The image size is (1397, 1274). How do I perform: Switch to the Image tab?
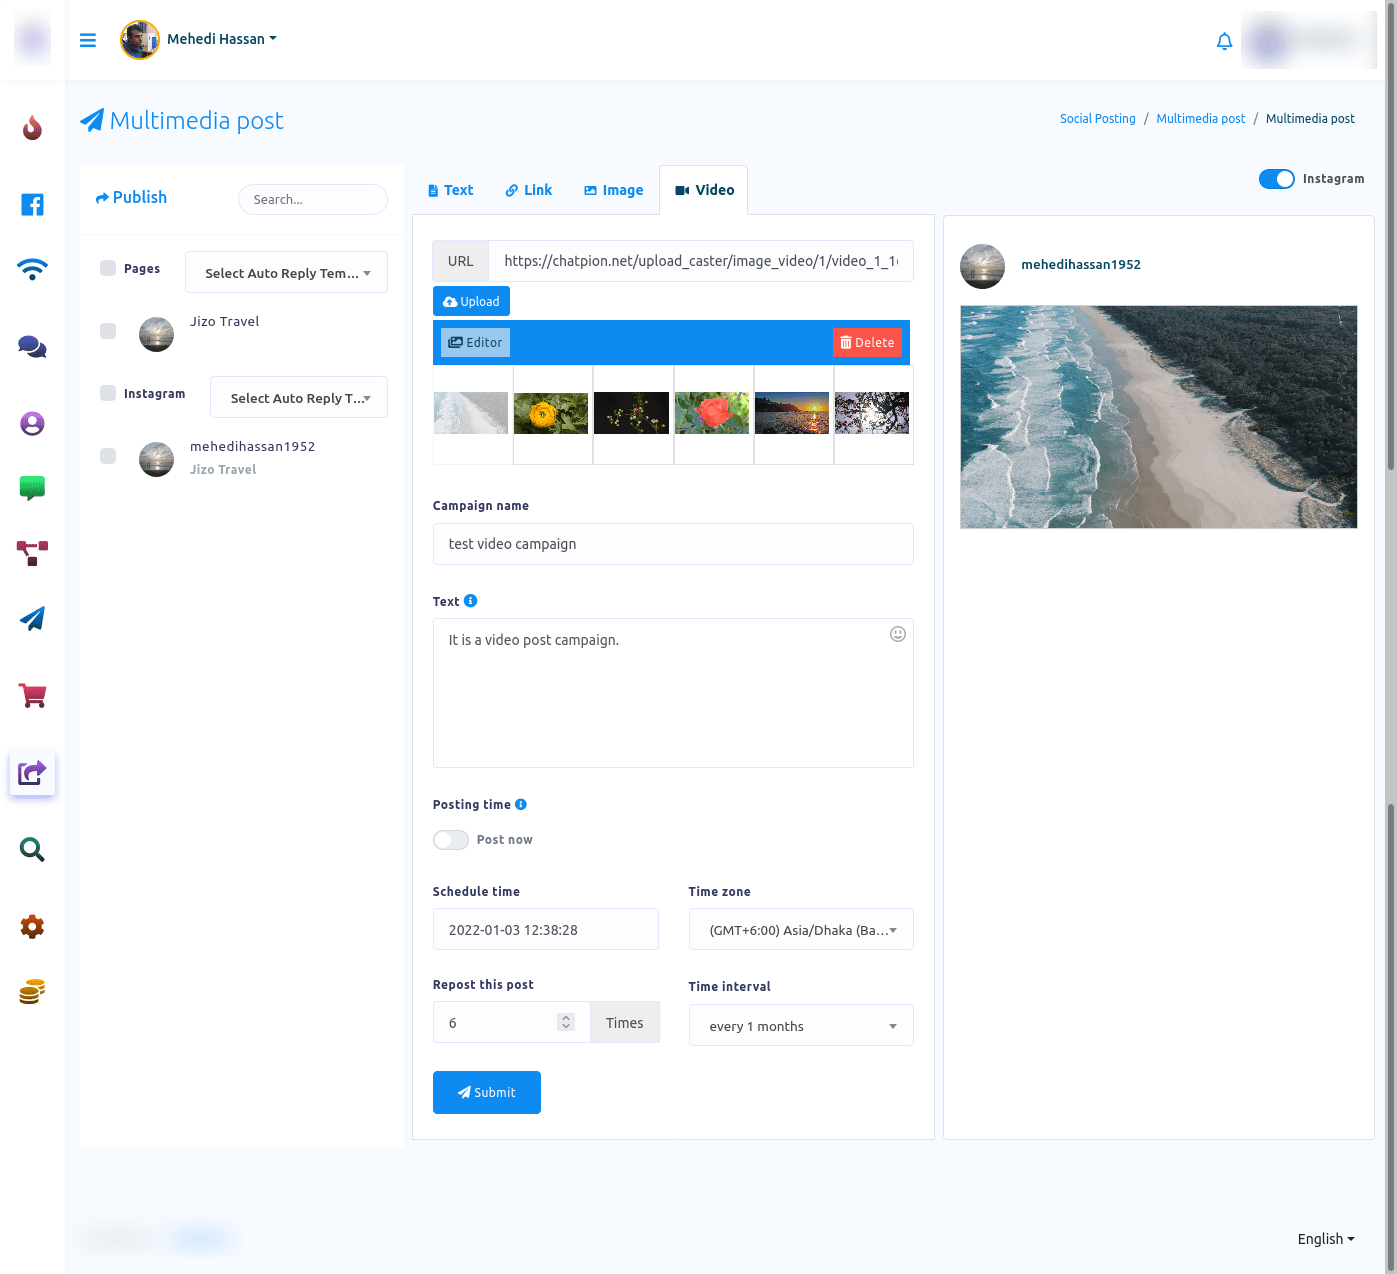[x=613, y=190]
